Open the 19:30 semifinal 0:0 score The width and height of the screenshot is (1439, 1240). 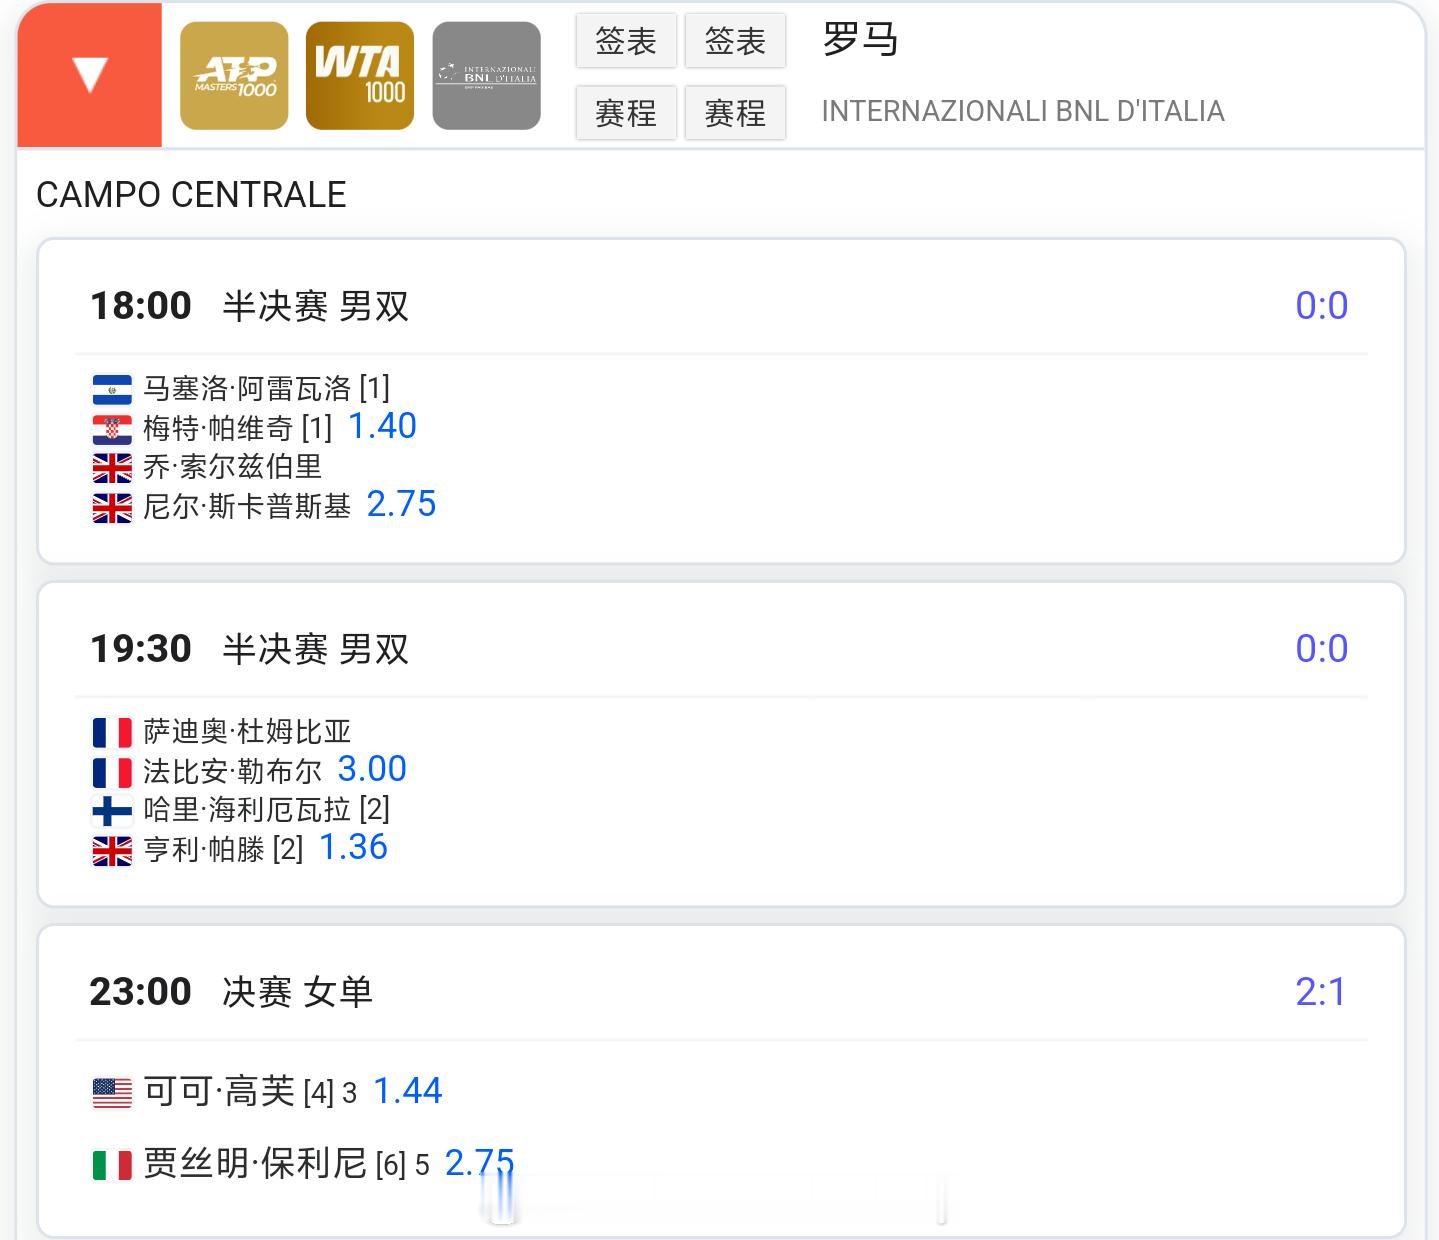pos(1321,648)
